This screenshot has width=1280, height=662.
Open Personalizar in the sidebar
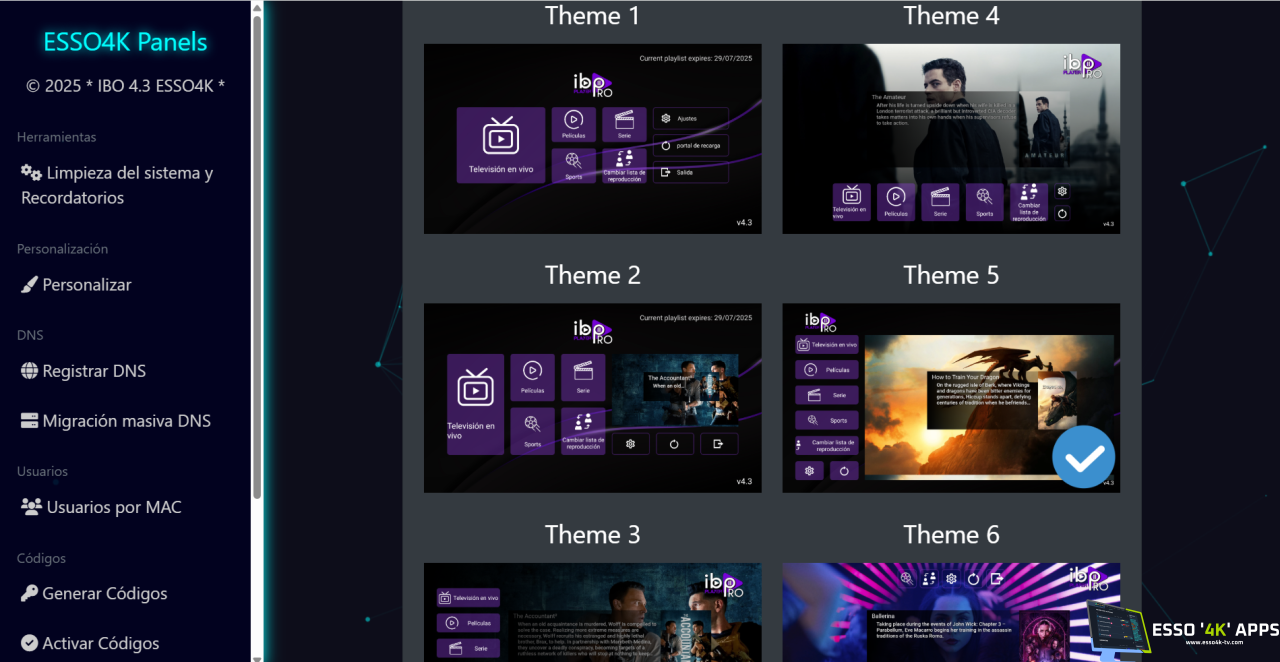coord(87,285)
